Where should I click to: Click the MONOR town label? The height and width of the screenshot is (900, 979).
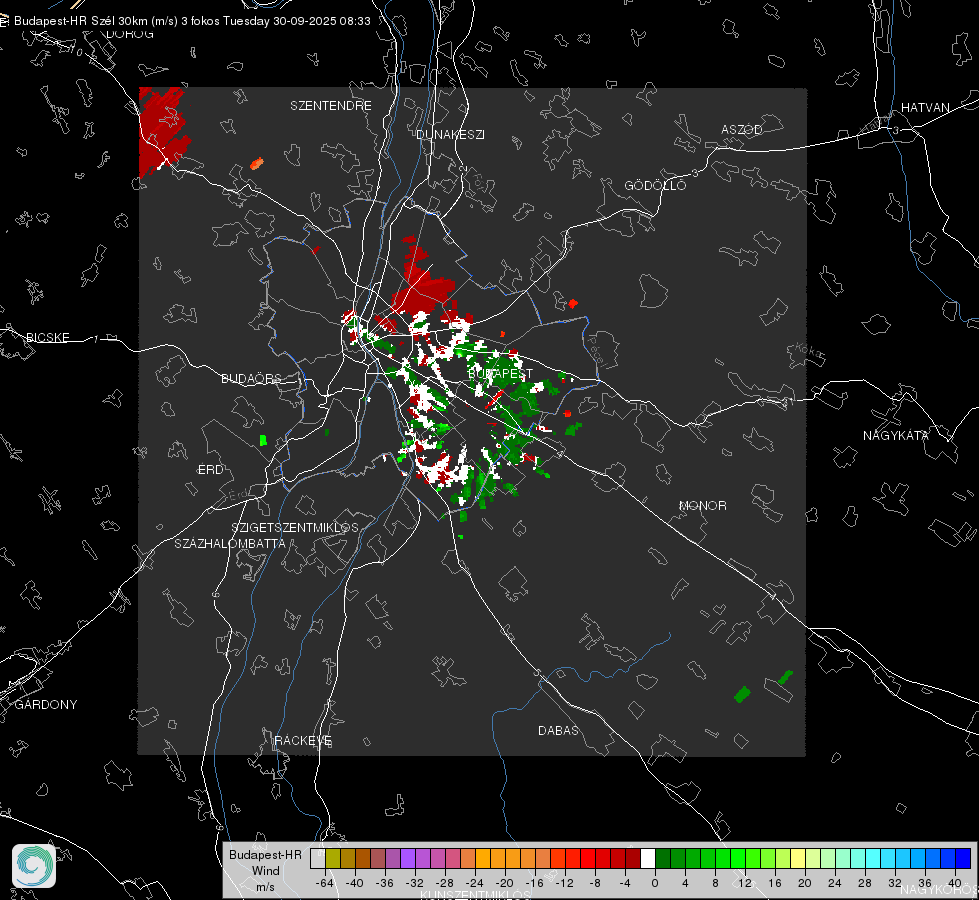click(702, 506)
